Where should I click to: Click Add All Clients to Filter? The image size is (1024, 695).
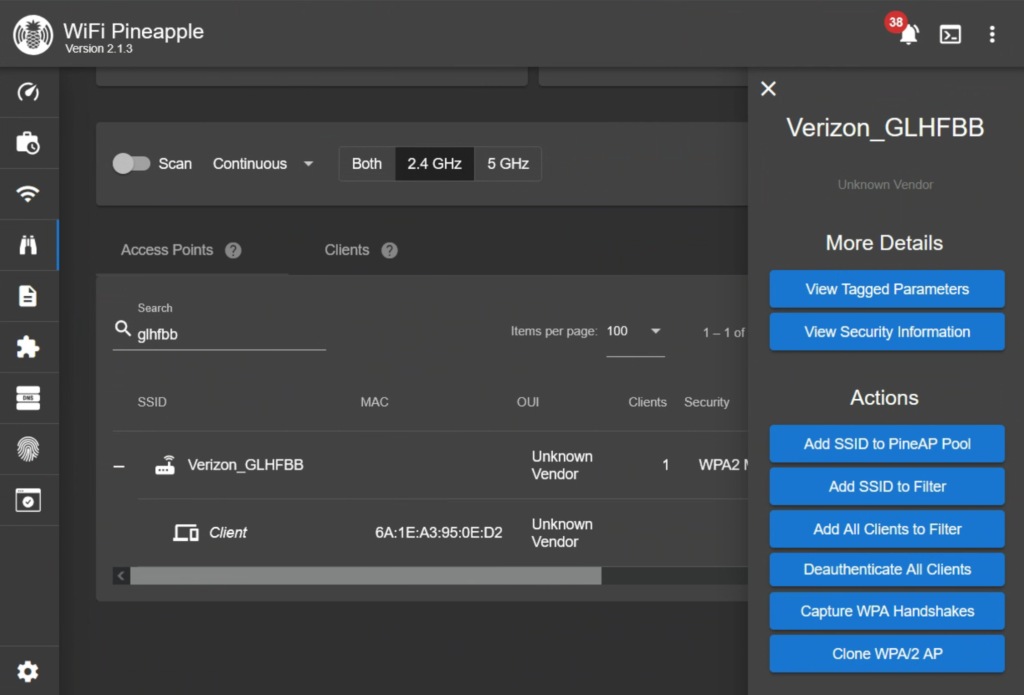click(887, 529)
